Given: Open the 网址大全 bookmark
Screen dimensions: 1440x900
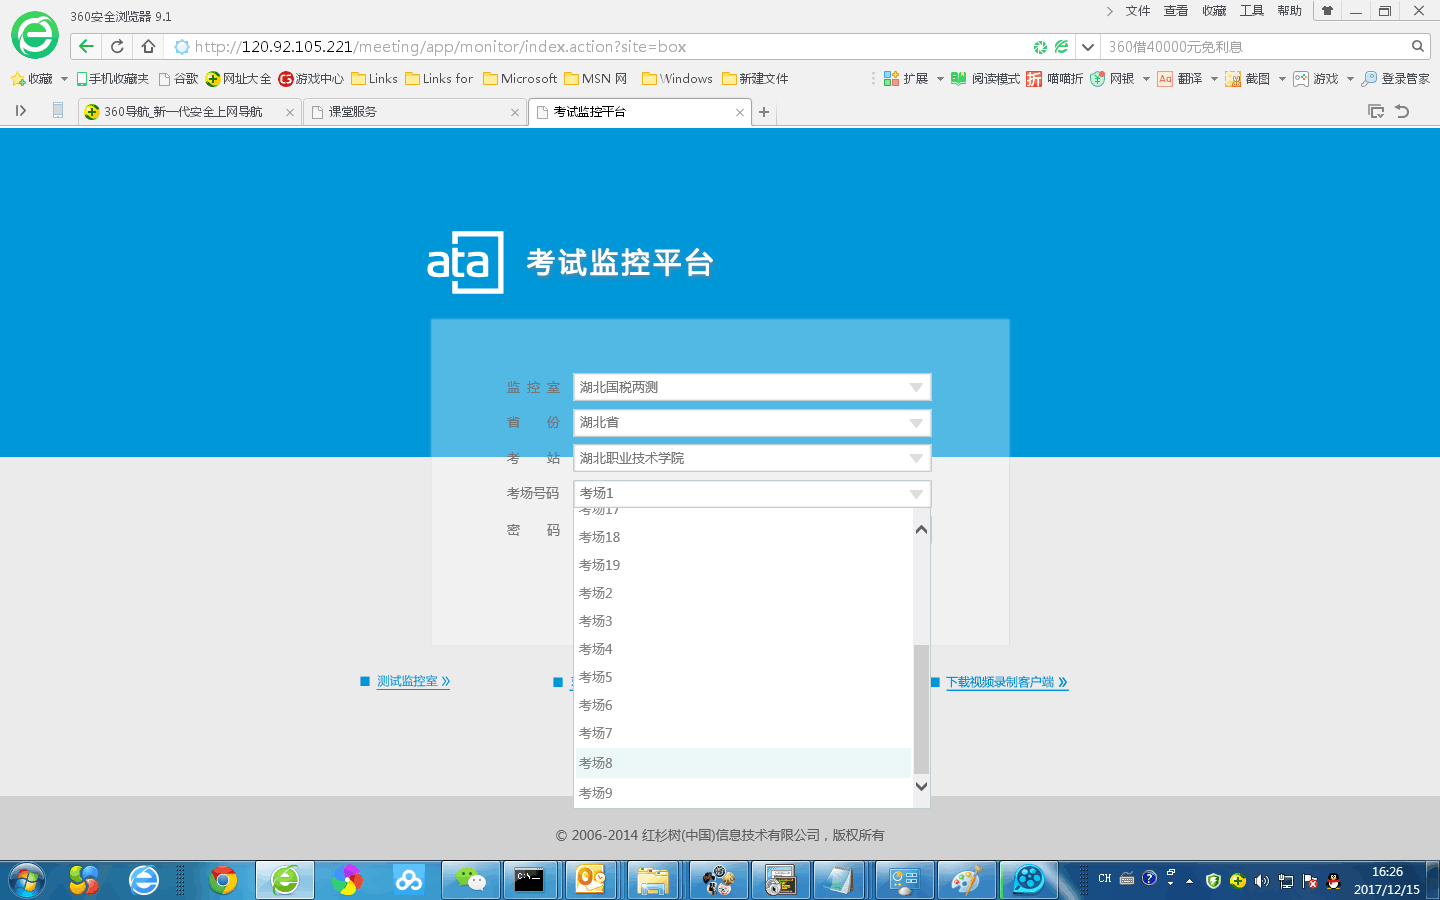Looking at the screenshot, I should pos(238,78).
